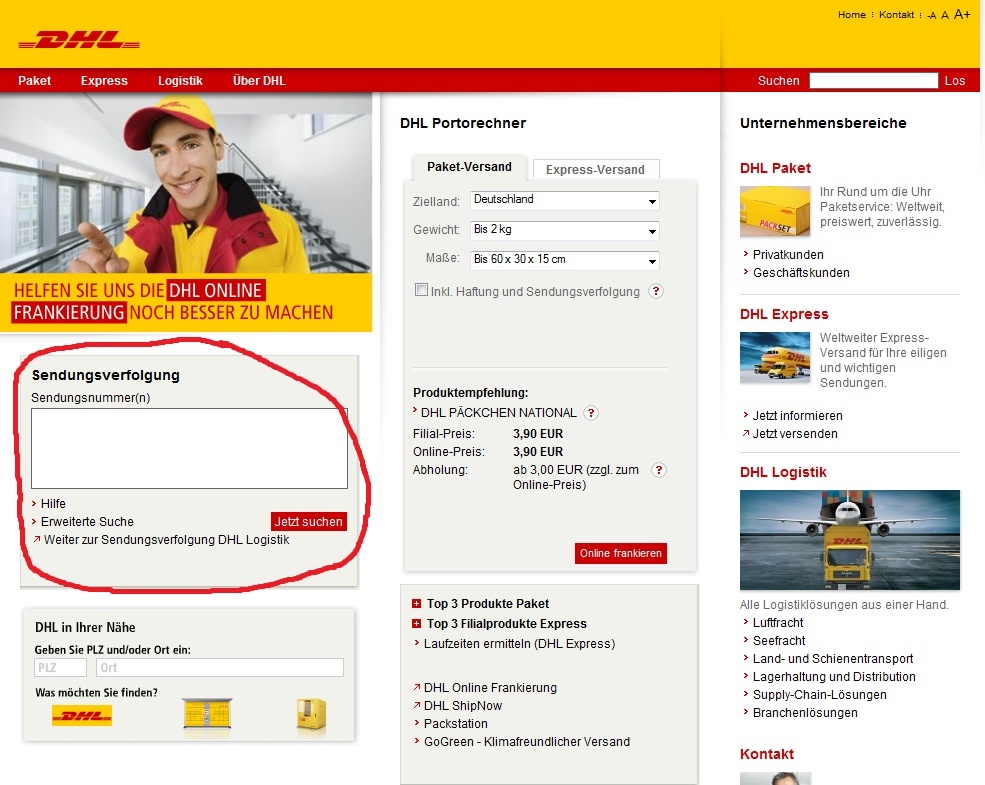
Task: Select the DHL logo branch finder icon
Action: point(82,715)
